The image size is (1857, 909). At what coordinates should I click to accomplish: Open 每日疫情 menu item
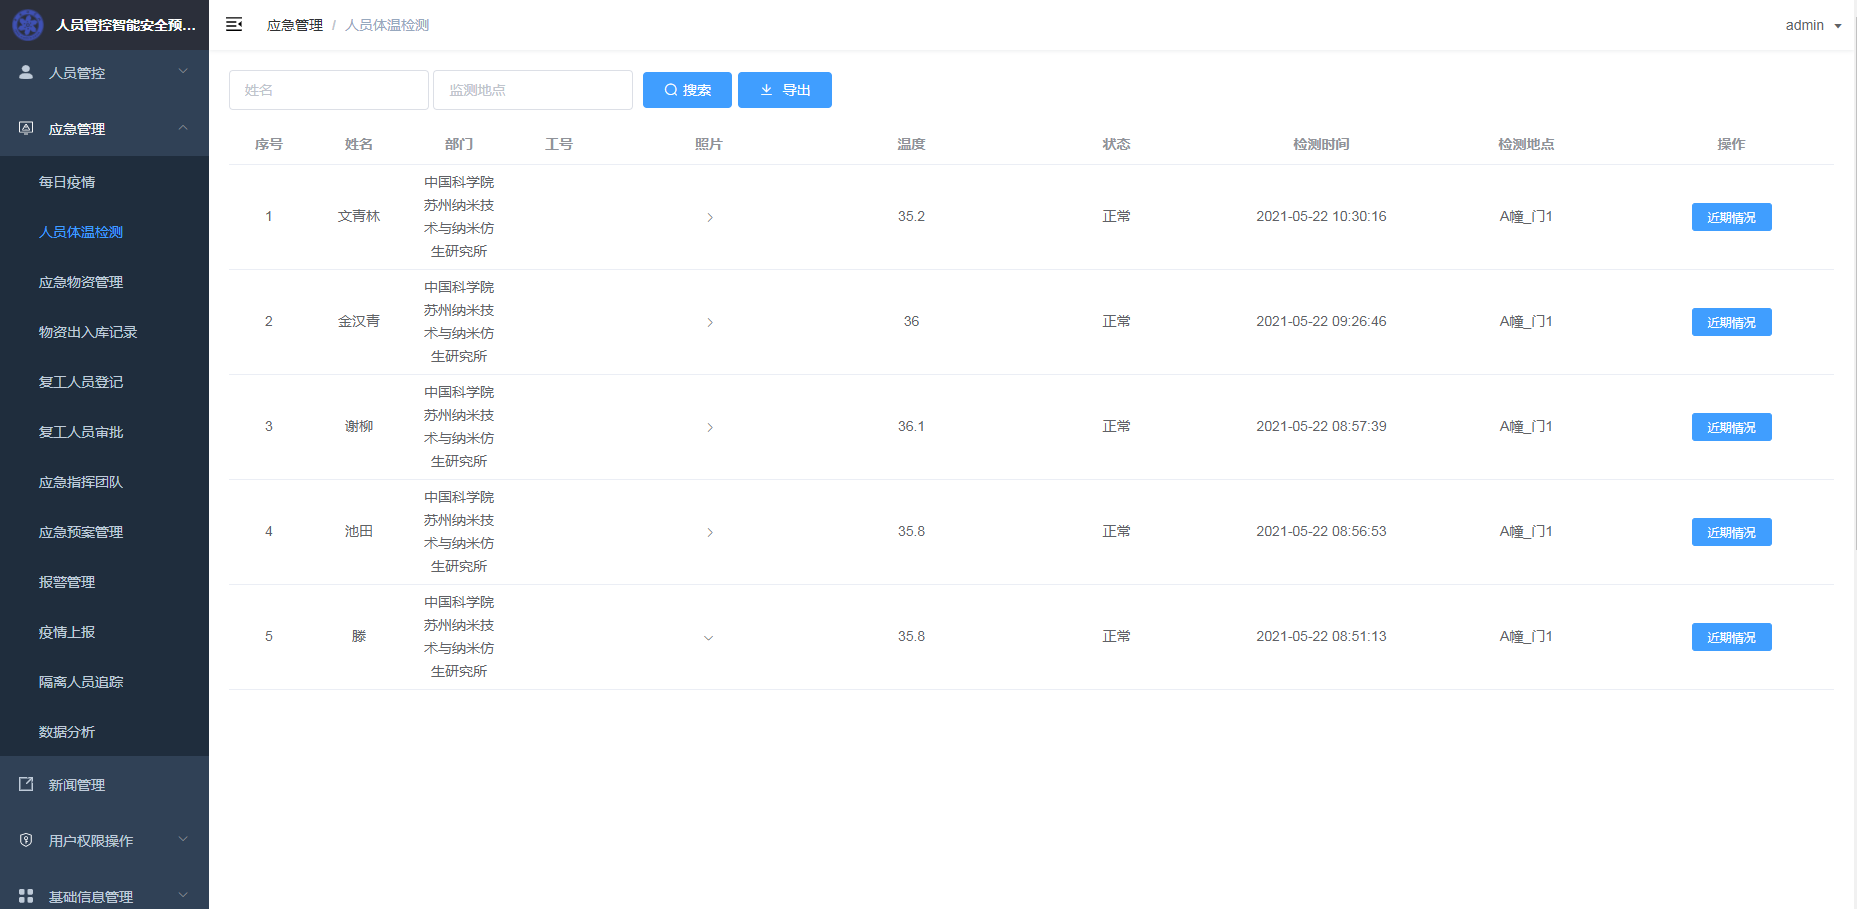[67, 182]
